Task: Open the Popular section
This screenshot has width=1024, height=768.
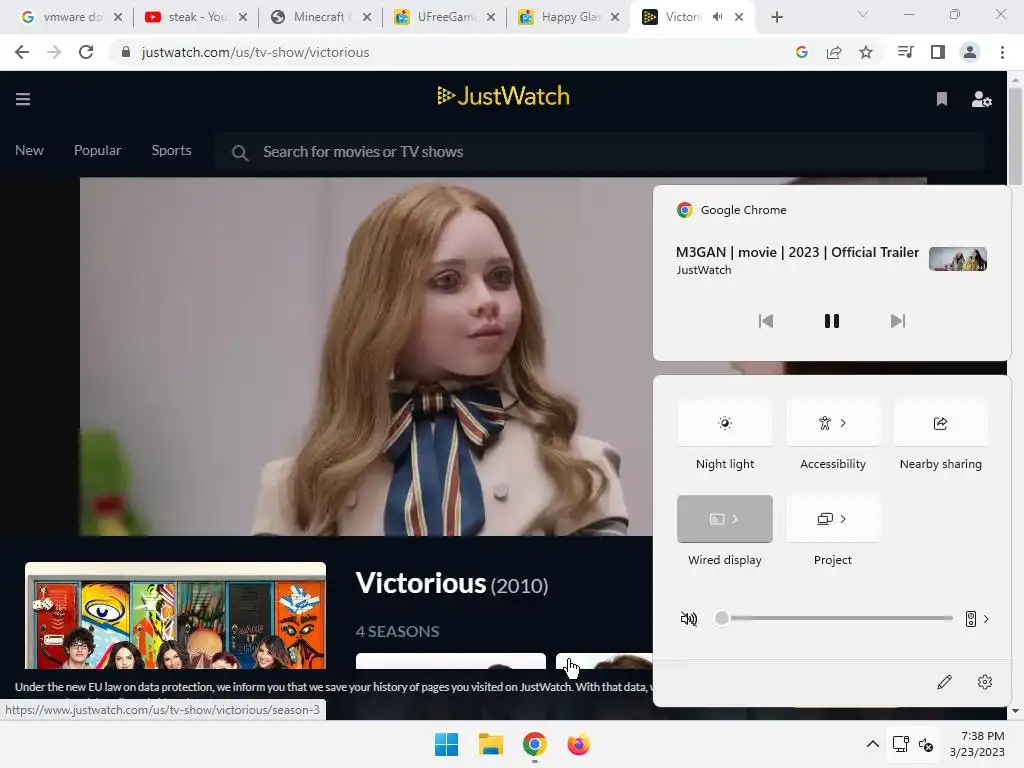Action: click(x=97, y=150)
